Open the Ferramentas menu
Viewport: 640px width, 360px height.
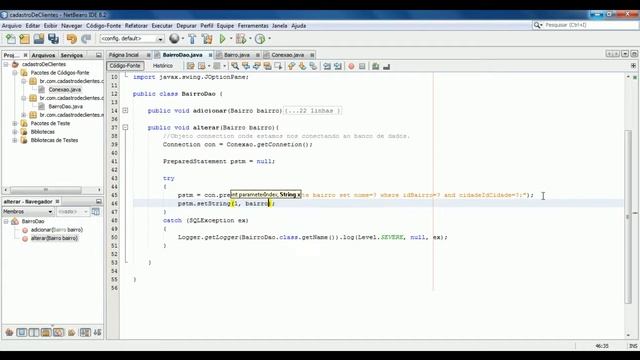tap(253, 26)
